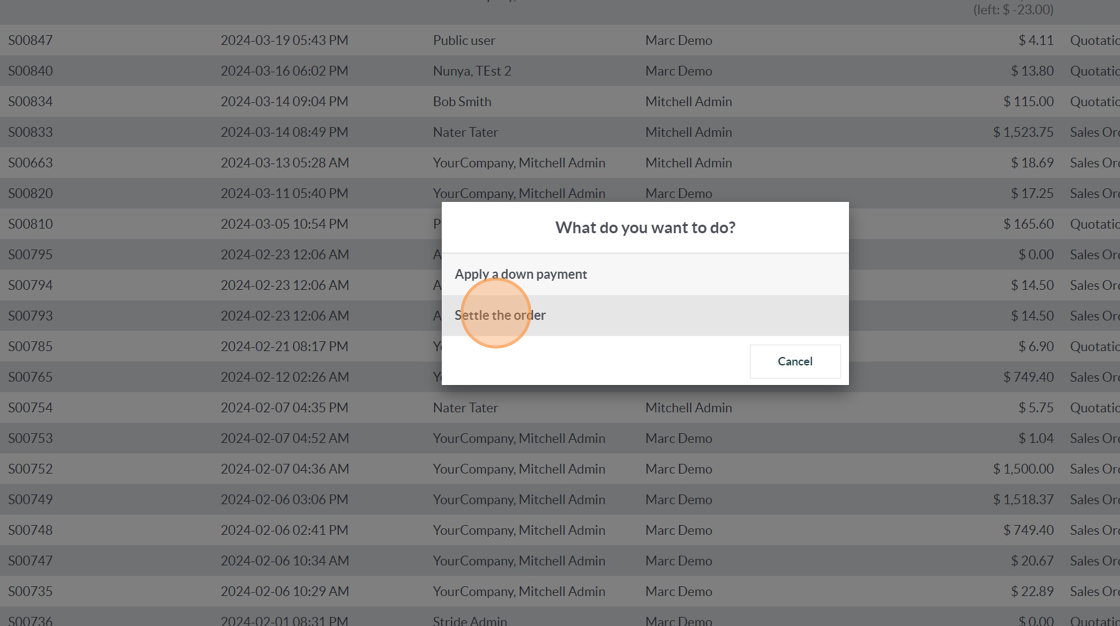
Task: Click Marc Demo on the S00752 row
Action: click(x=679, y=470)
